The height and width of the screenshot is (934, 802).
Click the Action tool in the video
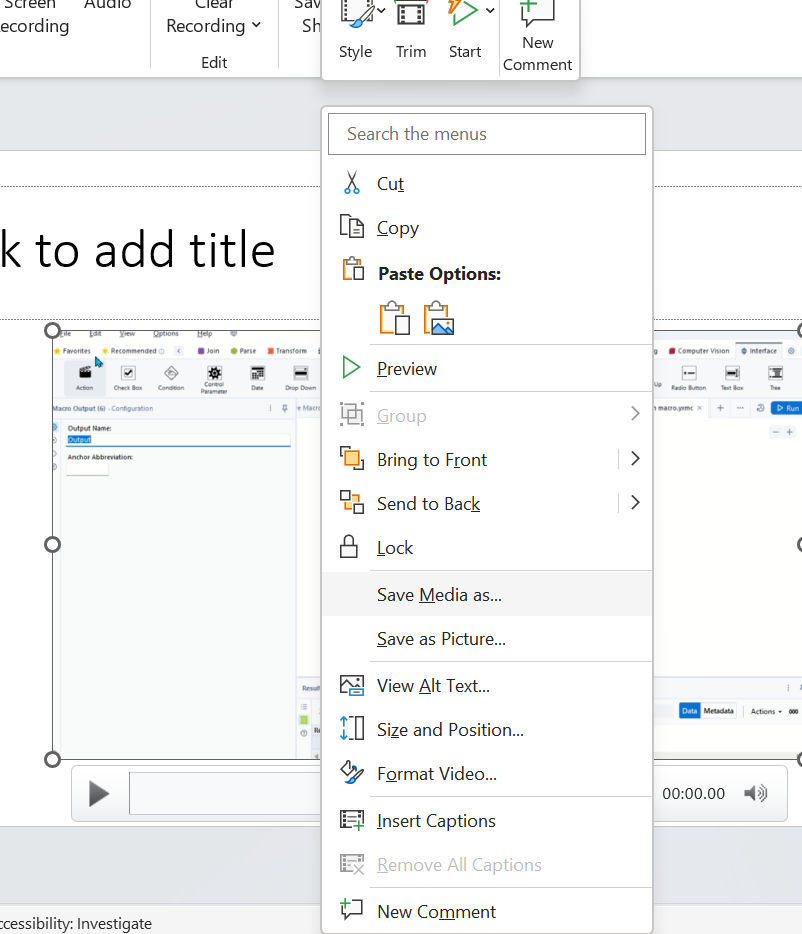tap(85, 378)
